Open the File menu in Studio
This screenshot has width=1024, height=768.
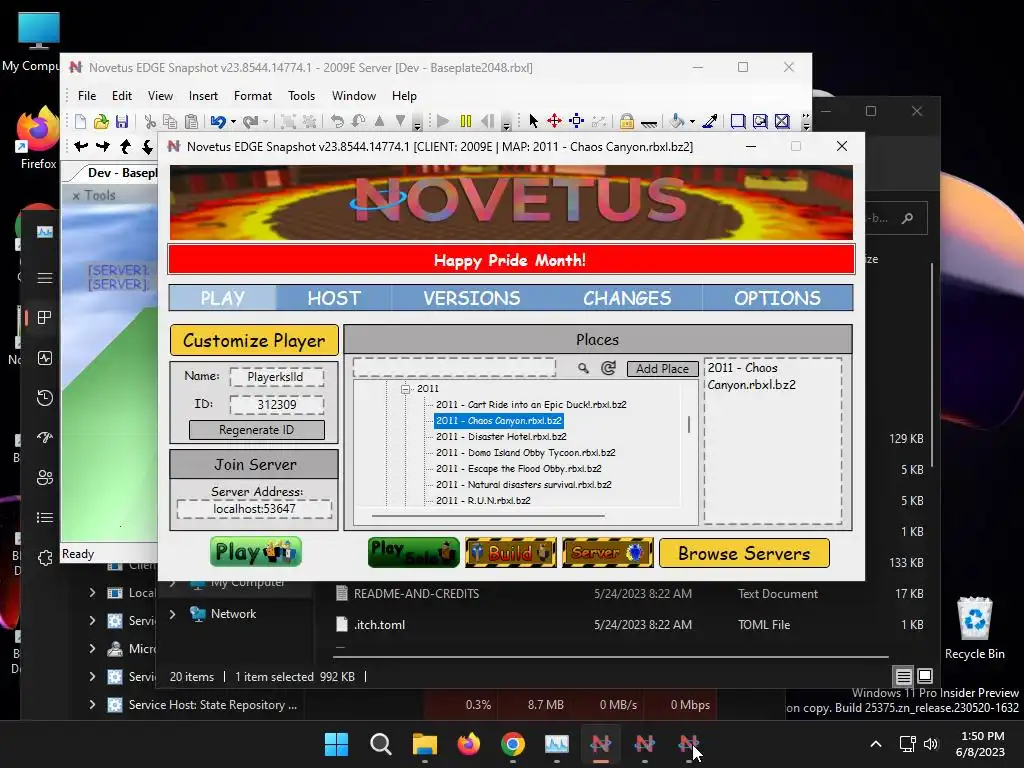click(x=87, y=96)
